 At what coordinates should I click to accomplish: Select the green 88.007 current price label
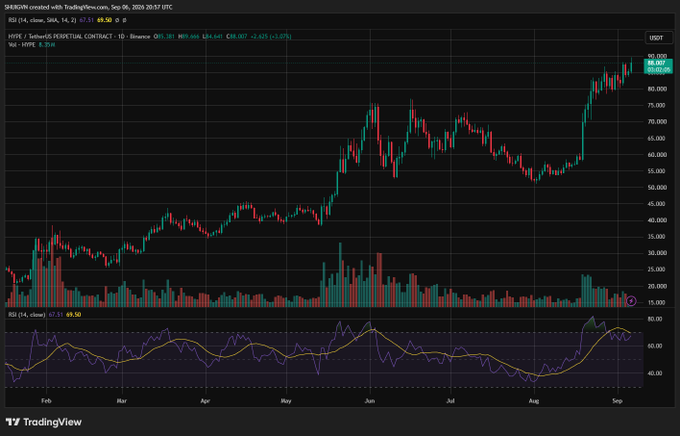click(x=658, y=66)
